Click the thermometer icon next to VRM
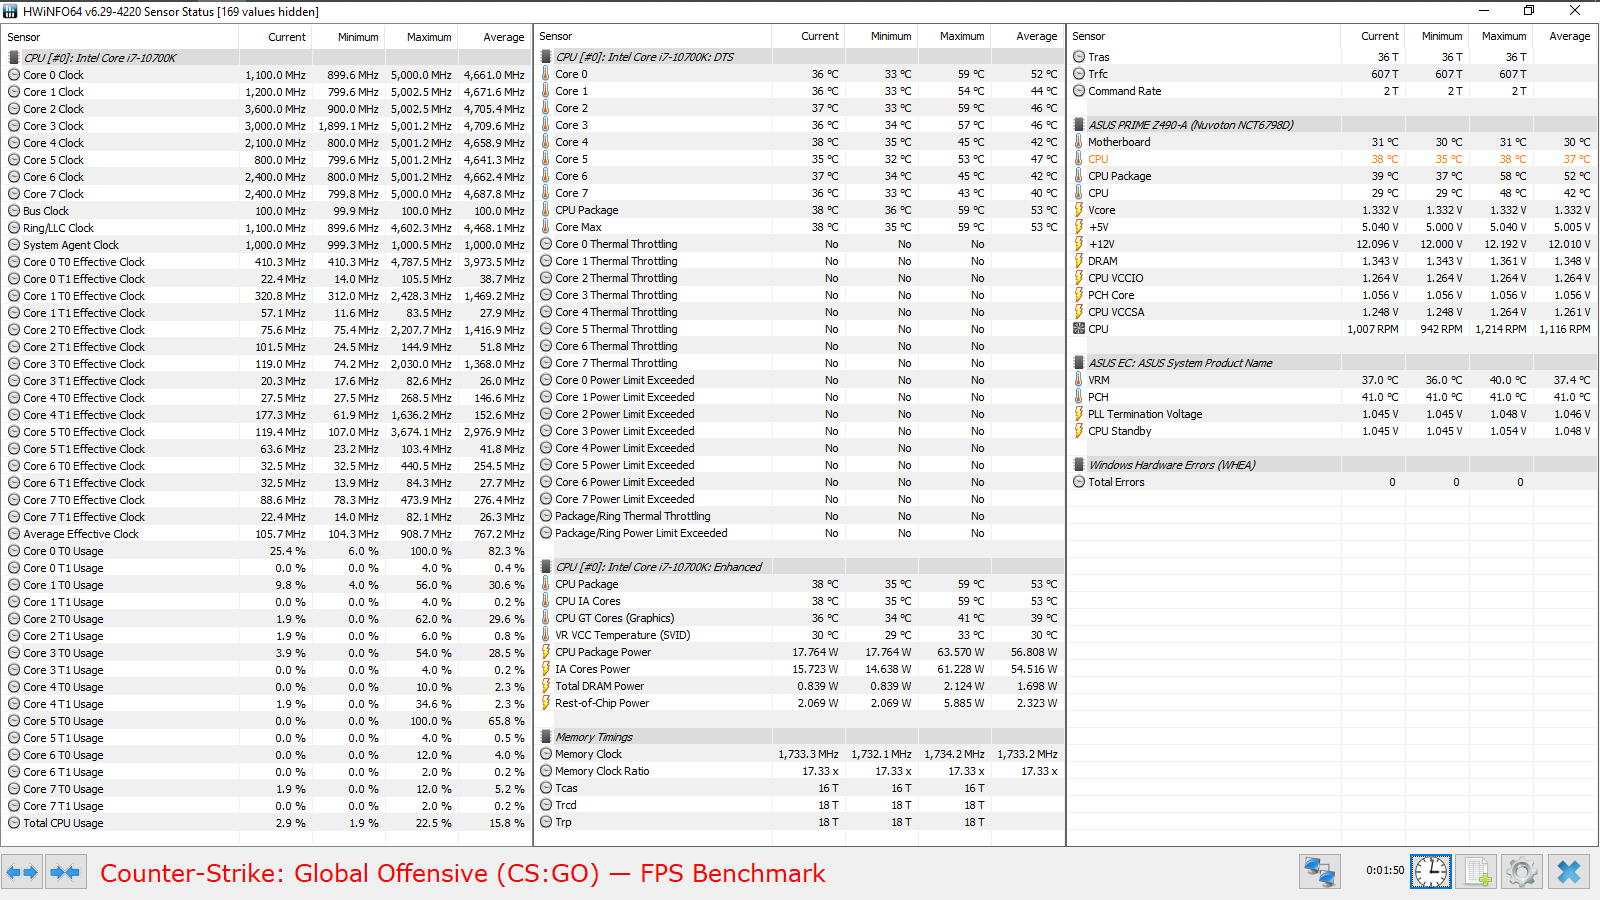Image resolution: width=1600 pixels, height=900 pixels. click(x=1078, y=380)
